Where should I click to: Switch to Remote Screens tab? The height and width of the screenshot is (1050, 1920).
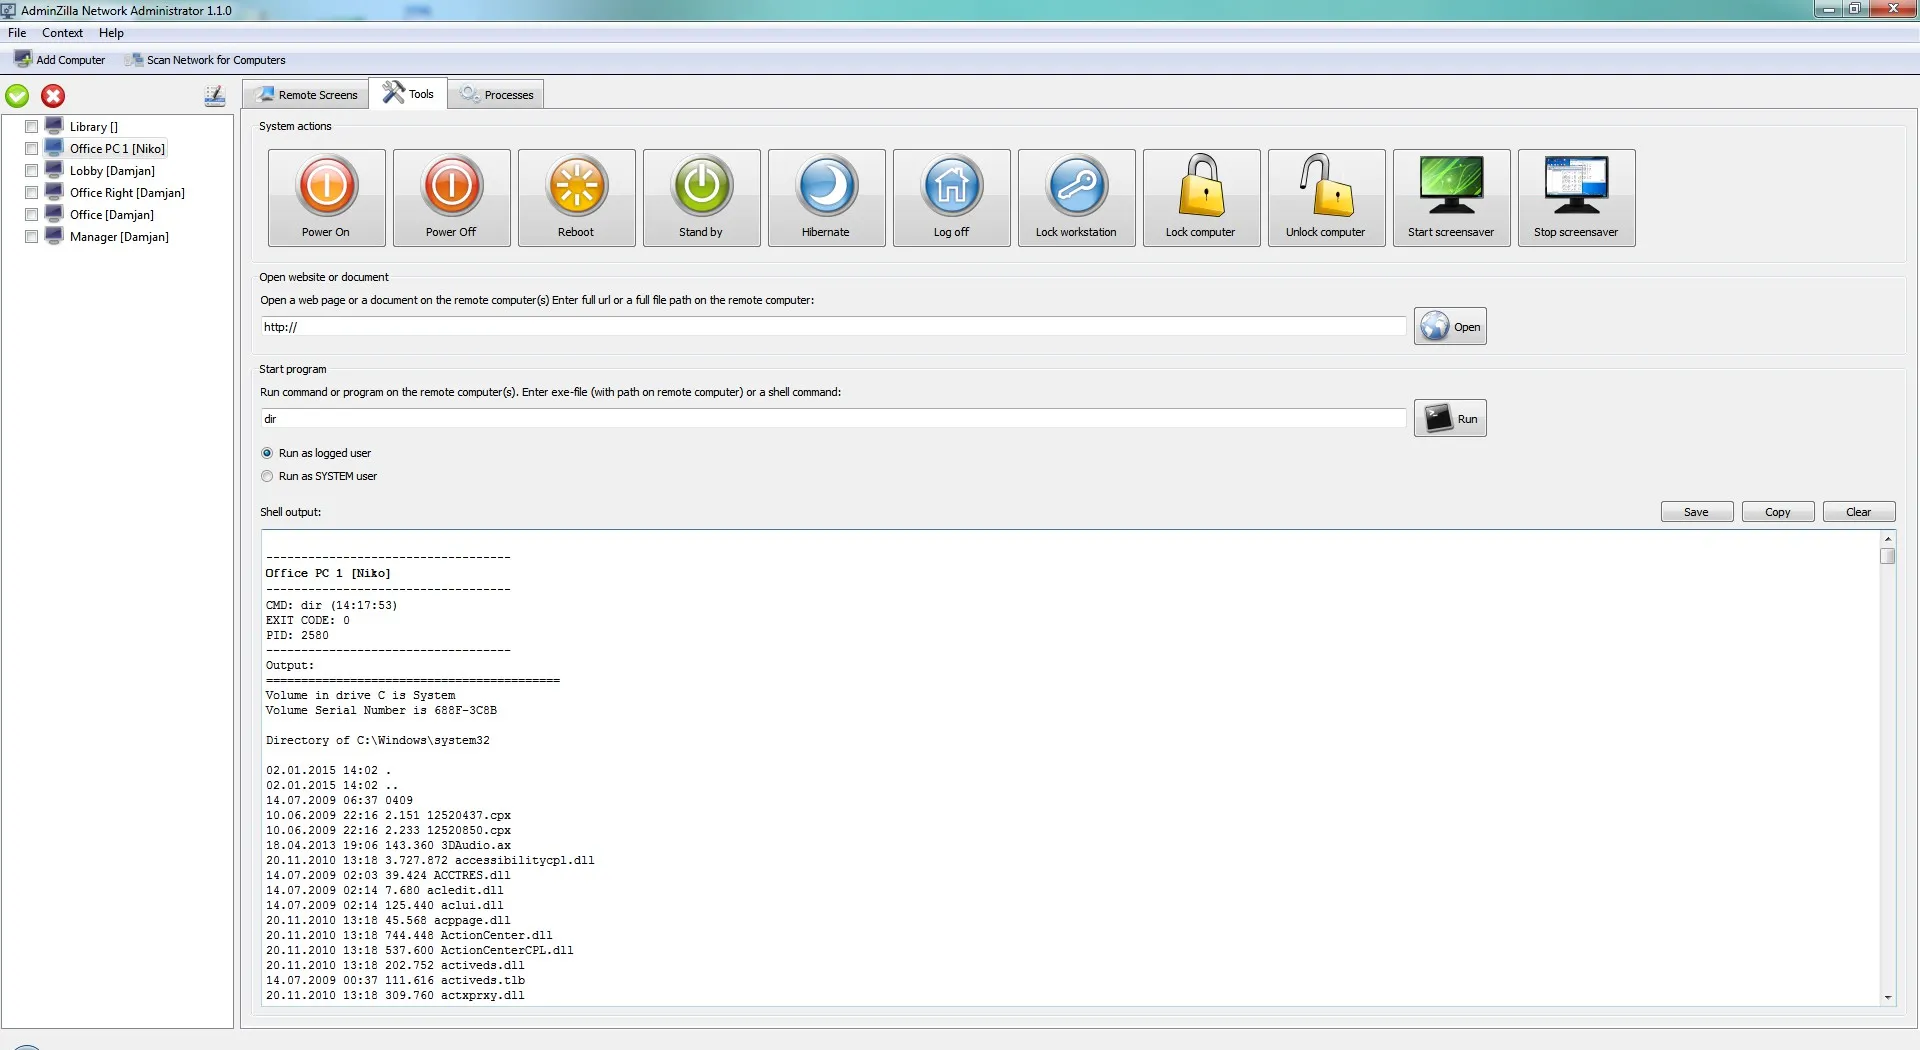coord(307,95)
